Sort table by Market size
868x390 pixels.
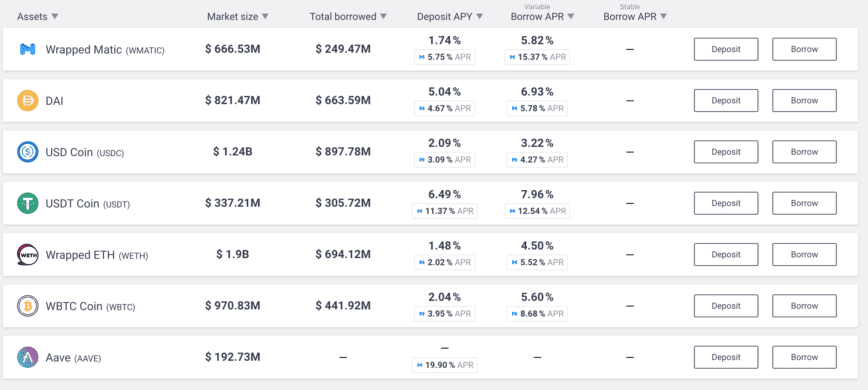[237, 17]
